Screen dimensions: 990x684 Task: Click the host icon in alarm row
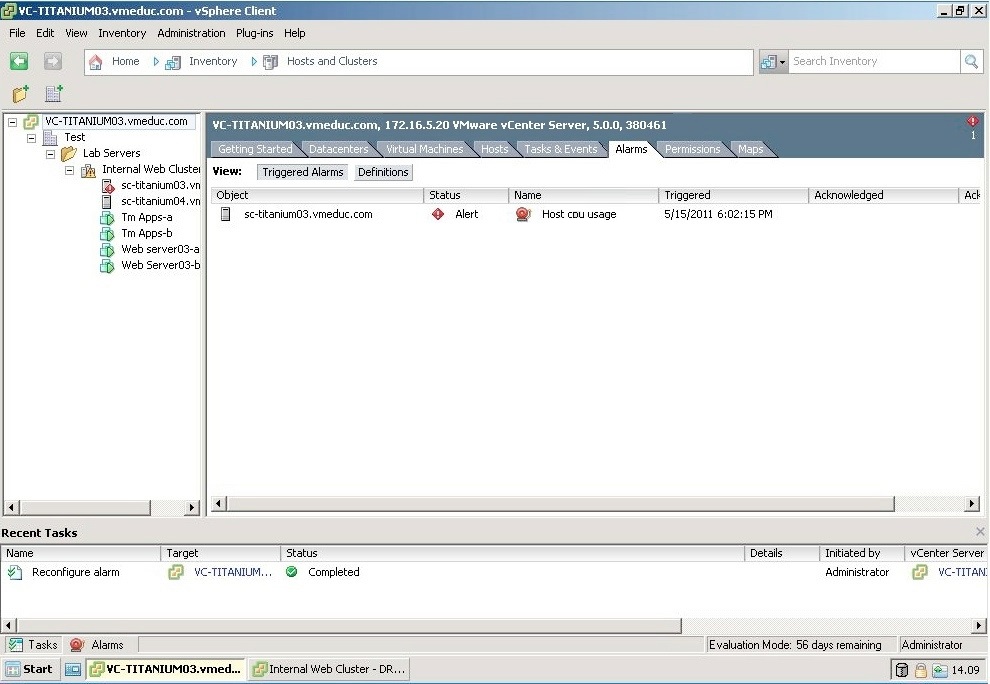[225, 214]
